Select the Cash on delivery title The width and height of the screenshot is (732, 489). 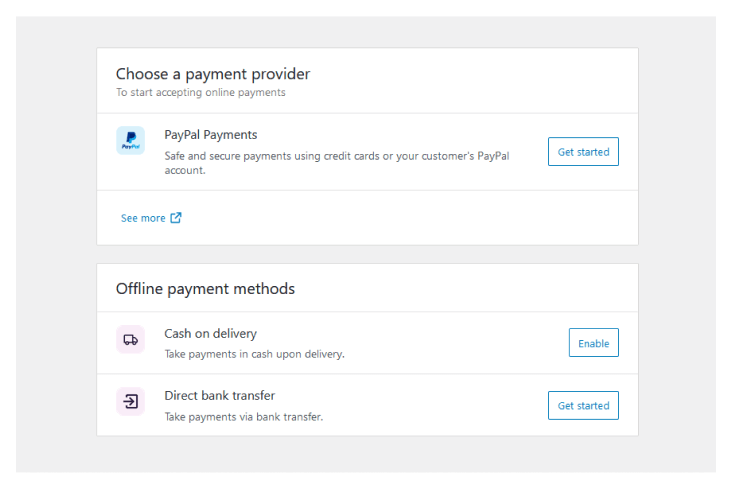tap(211, 333)
